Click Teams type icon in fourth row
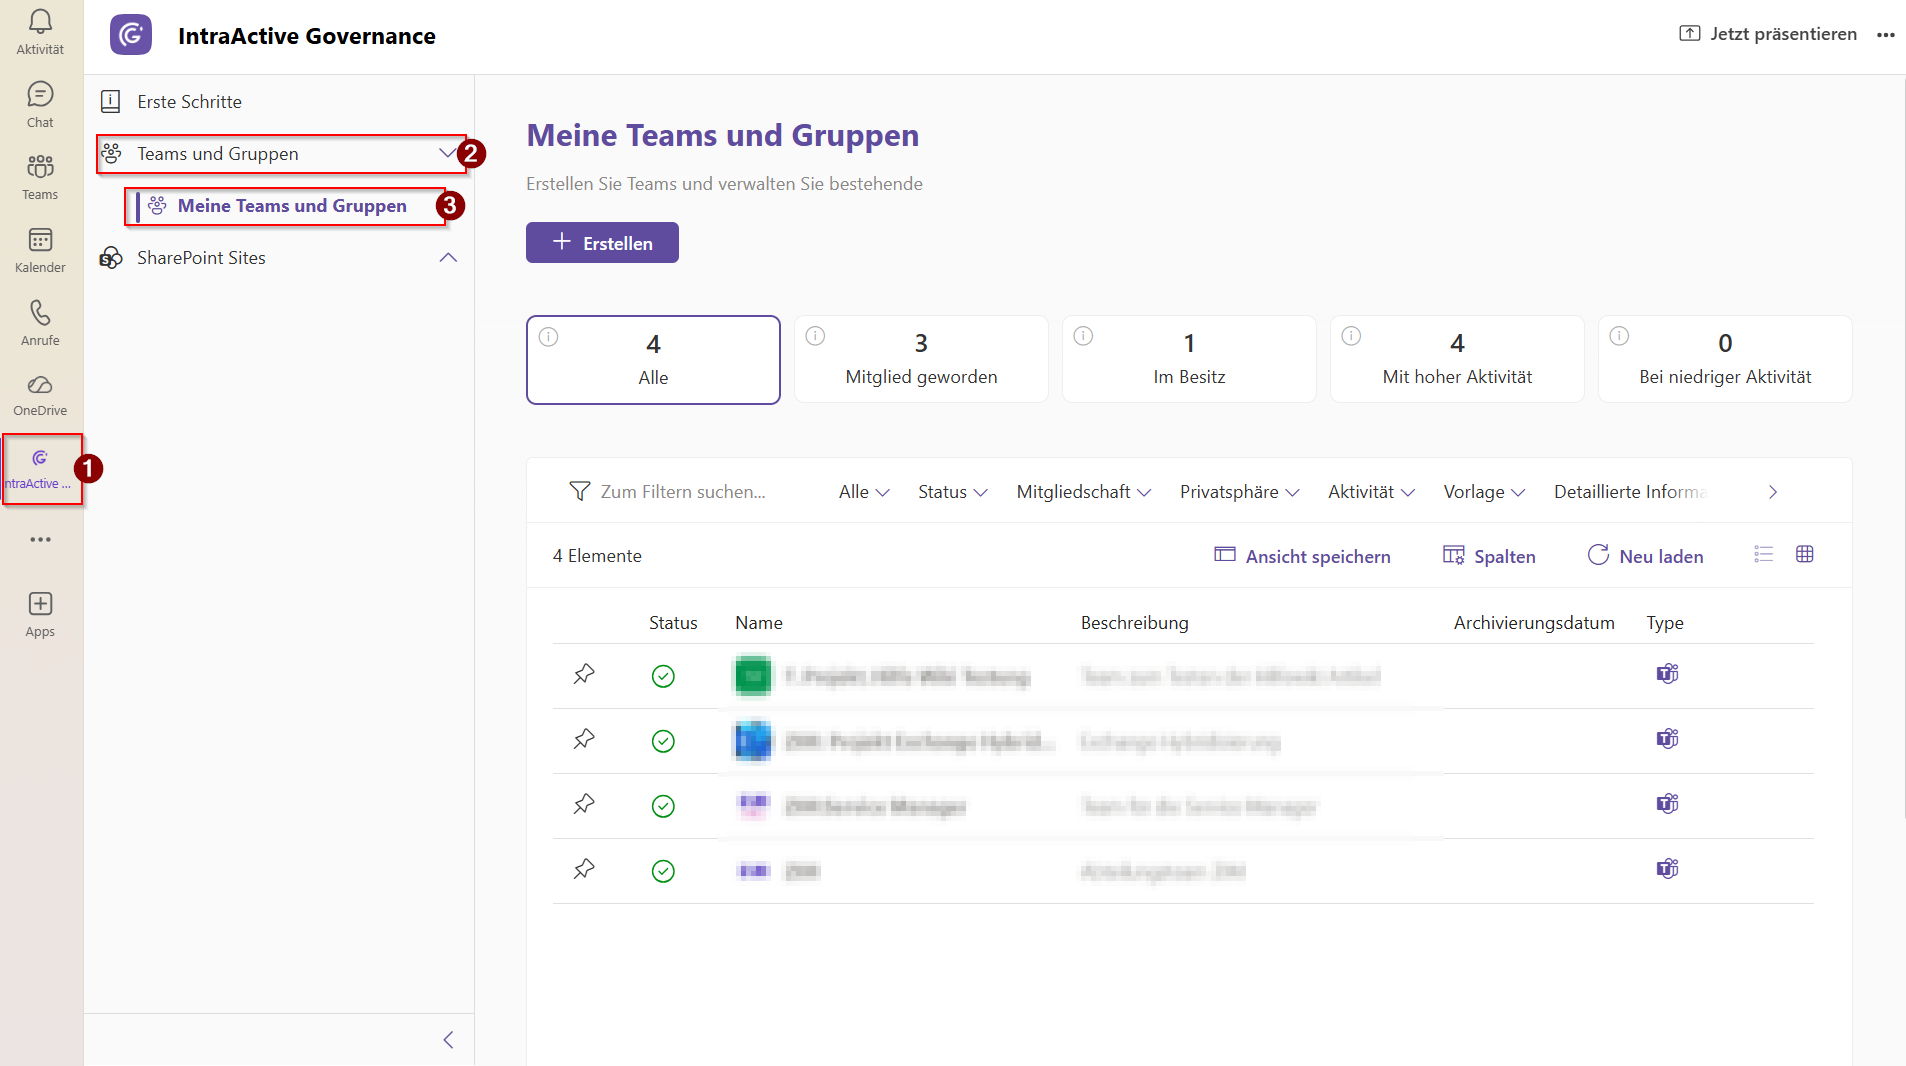The image size is (1906, 1066). 1667,869
